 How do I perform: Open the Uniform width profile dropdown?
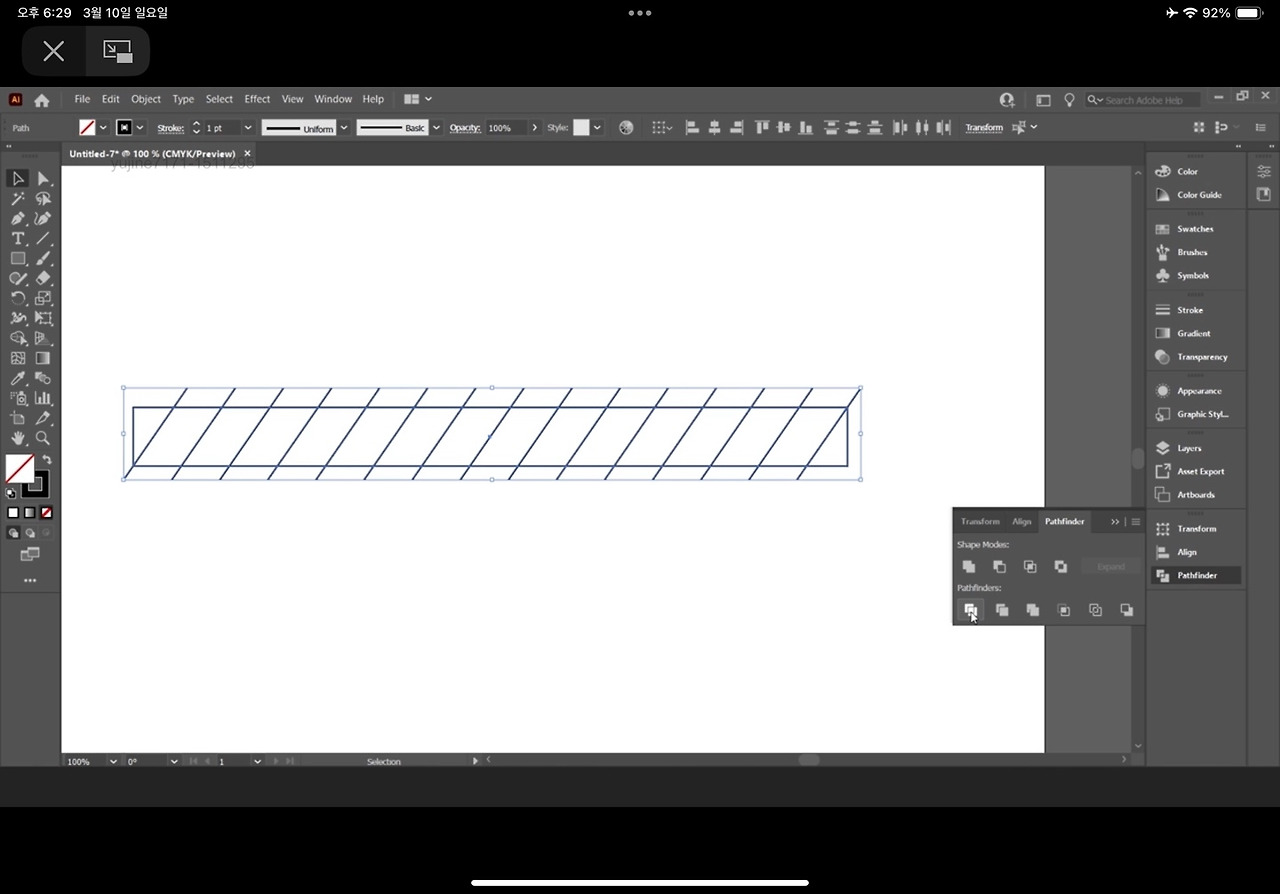click(344, 128)
